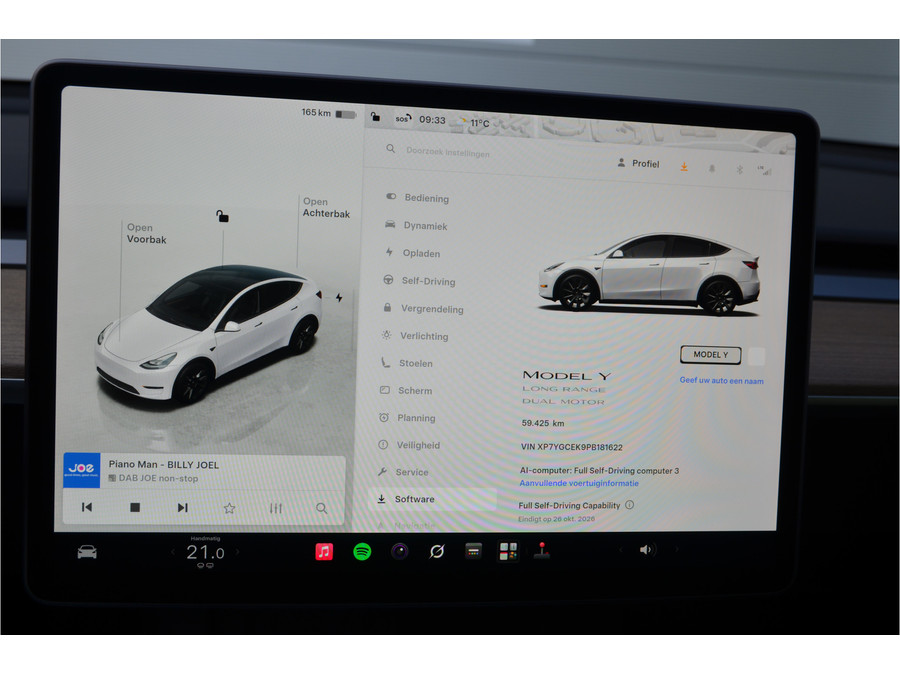
Task: Lower volume with left arrow
Action: tap(620, 549)
